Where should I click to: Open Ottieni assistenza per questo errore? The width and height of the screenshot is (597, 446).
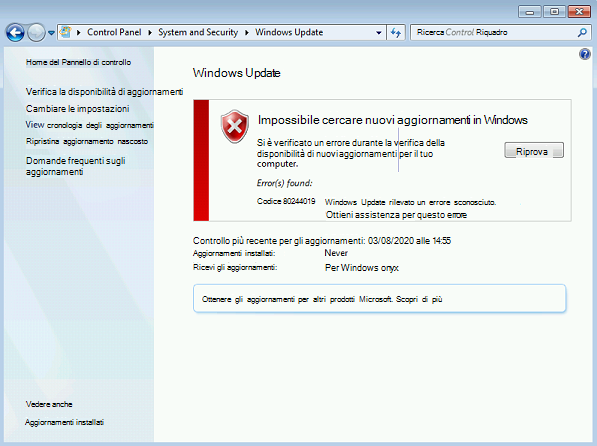pyautogui.click(x=396, y=215)
